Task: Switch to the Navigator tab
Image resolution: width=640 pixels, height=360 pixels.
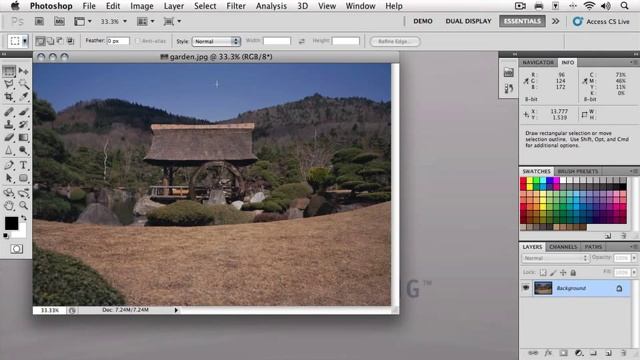Action: point(538,62)
